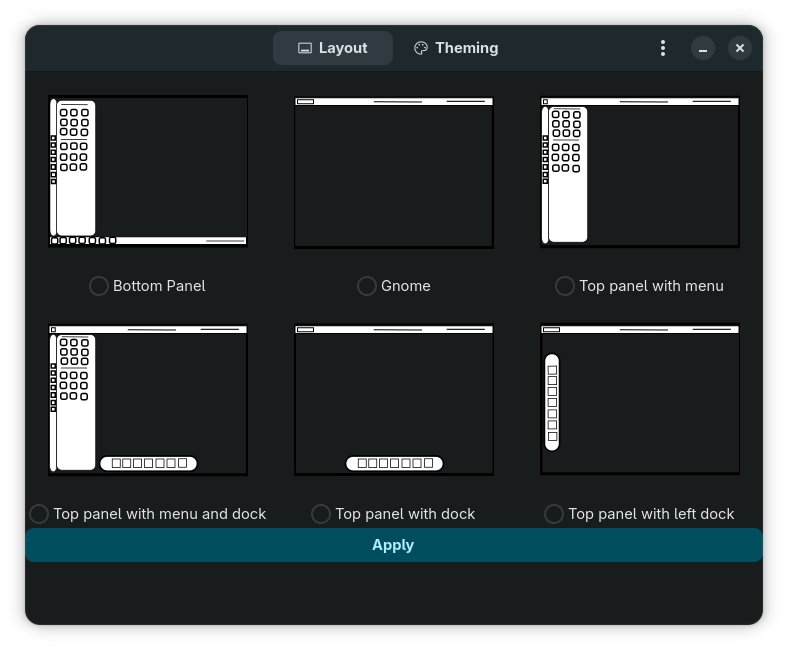Image resolution: width=788 pixels, height=650 pixels.
Task: Select Top panel with menu and dock radio
Action: (39, 514)
